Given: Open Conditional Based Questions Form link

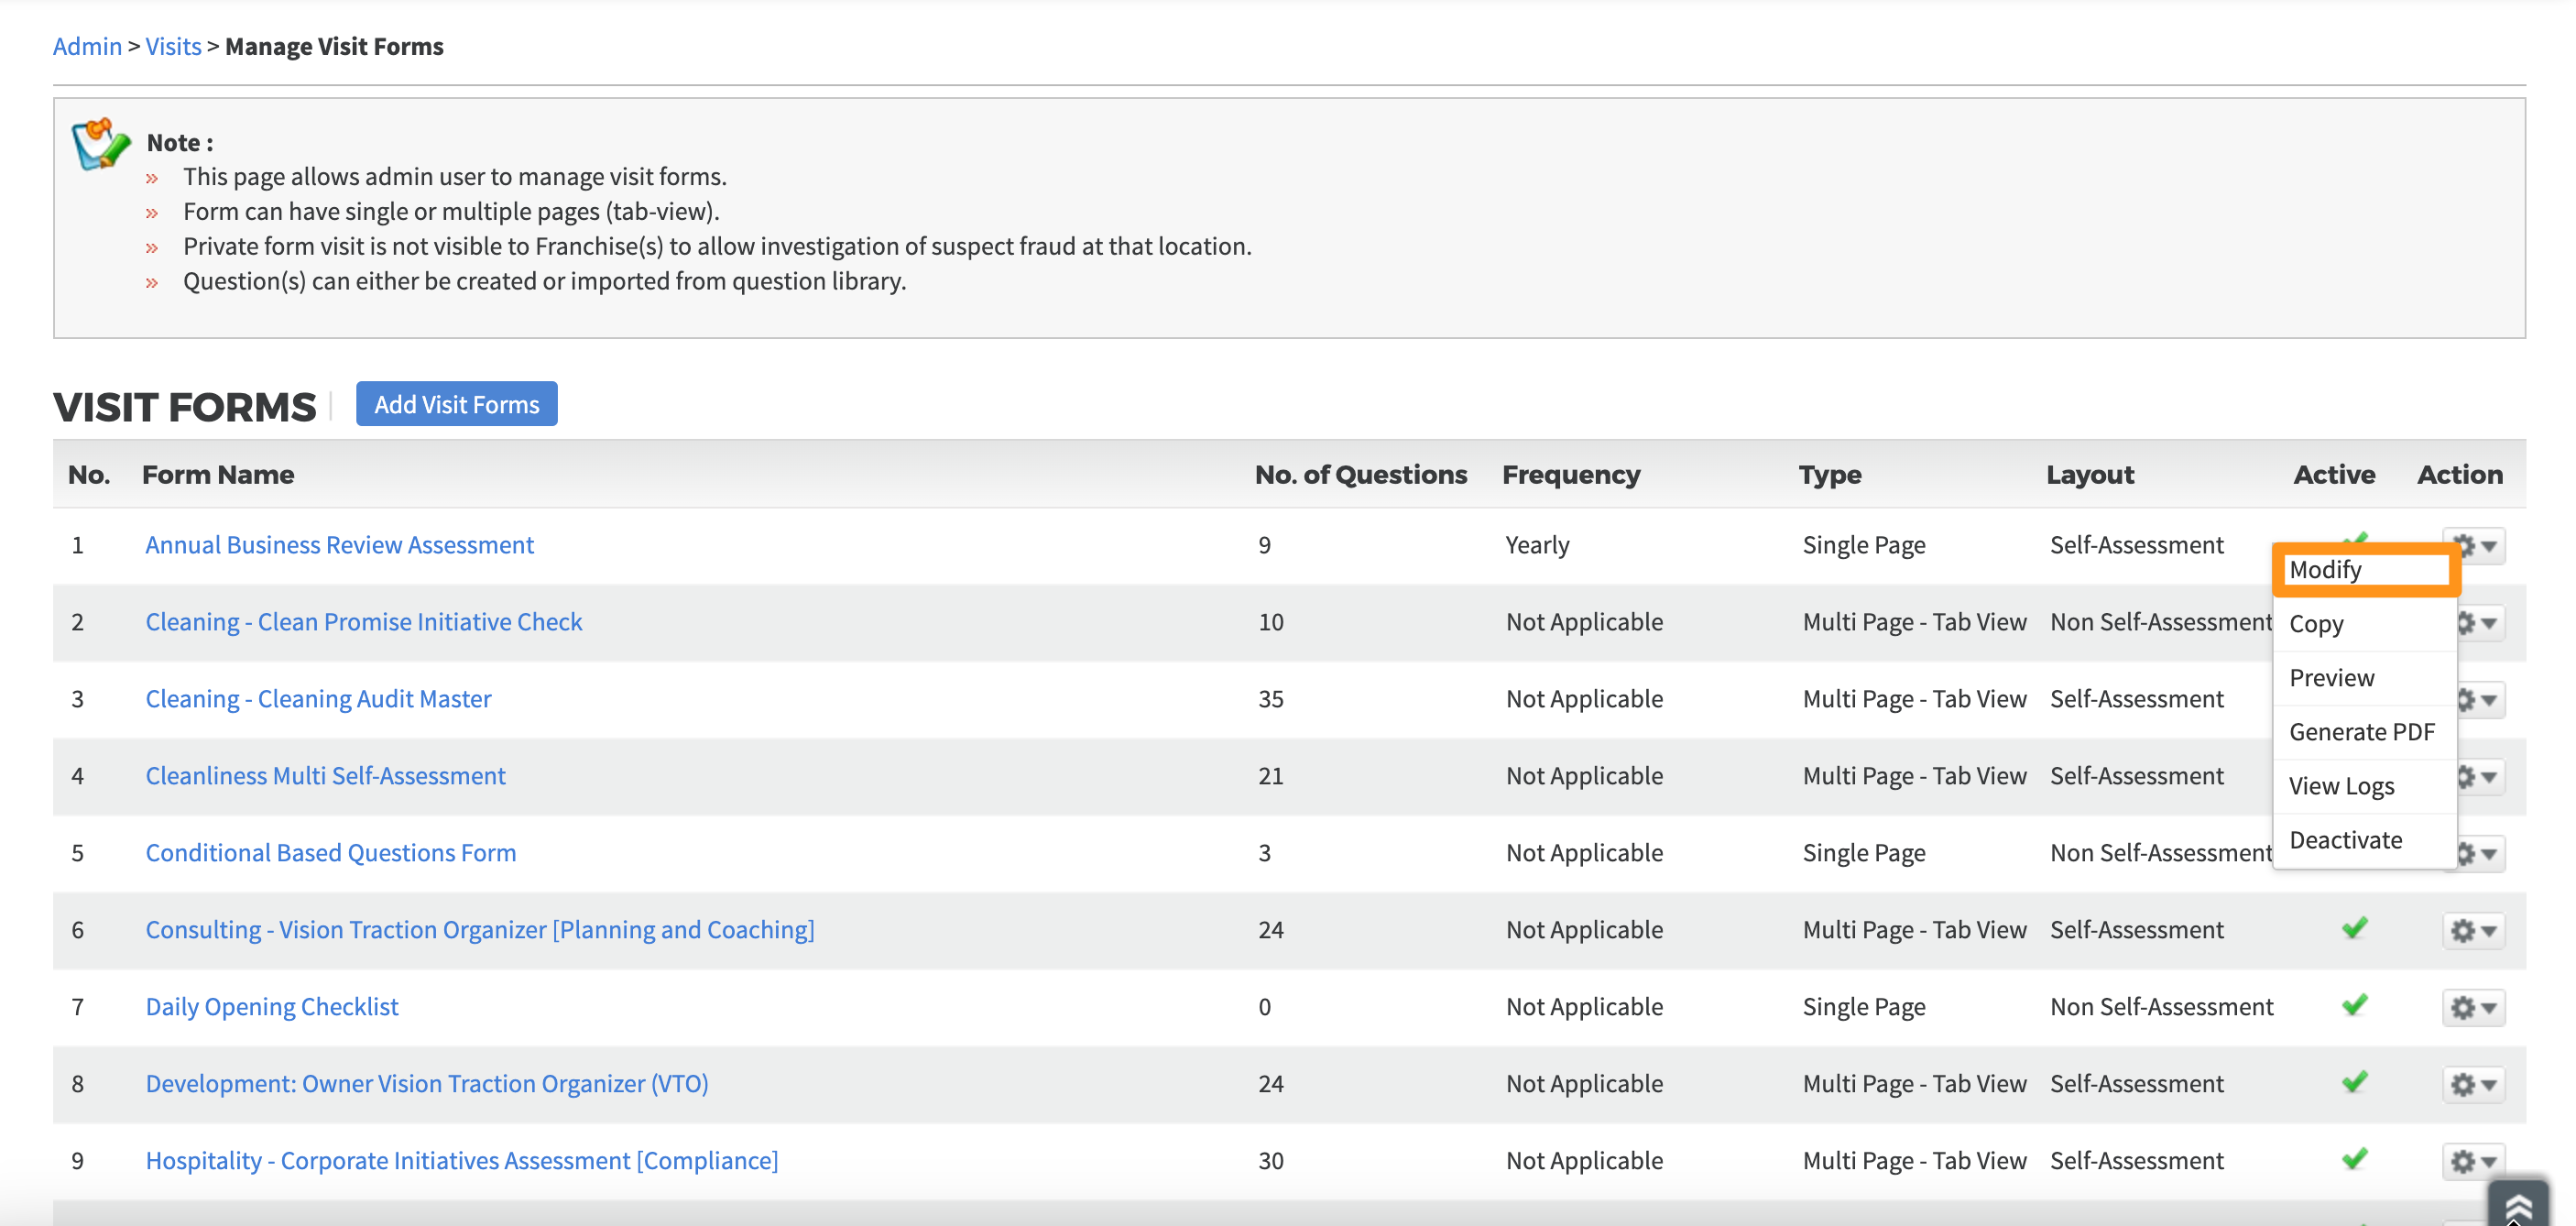Looking at the screenshot, I should coord(331,853).
